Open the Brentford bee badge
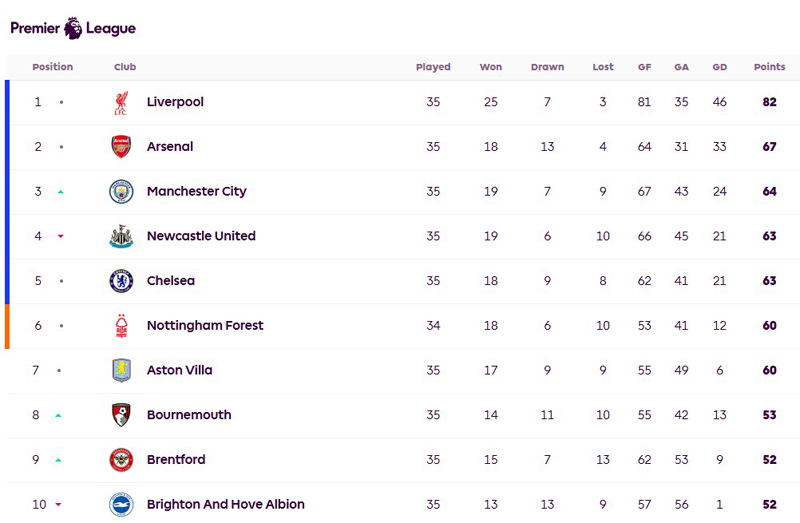This screenshot has height=523, width=800. coord(121,460)
